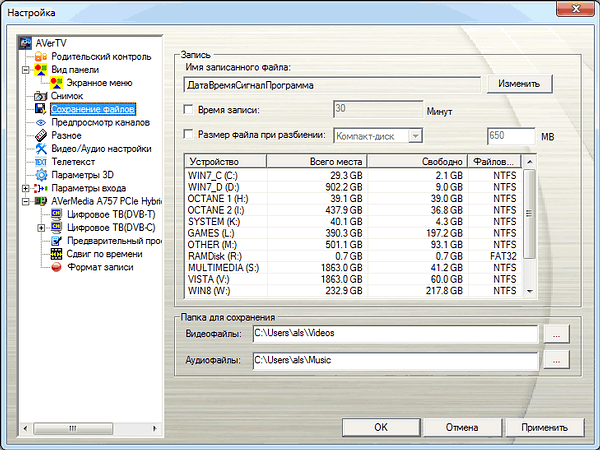Open the Телетекст settings icon
This screenshot has width=600, height=450.
pos(40,161)
